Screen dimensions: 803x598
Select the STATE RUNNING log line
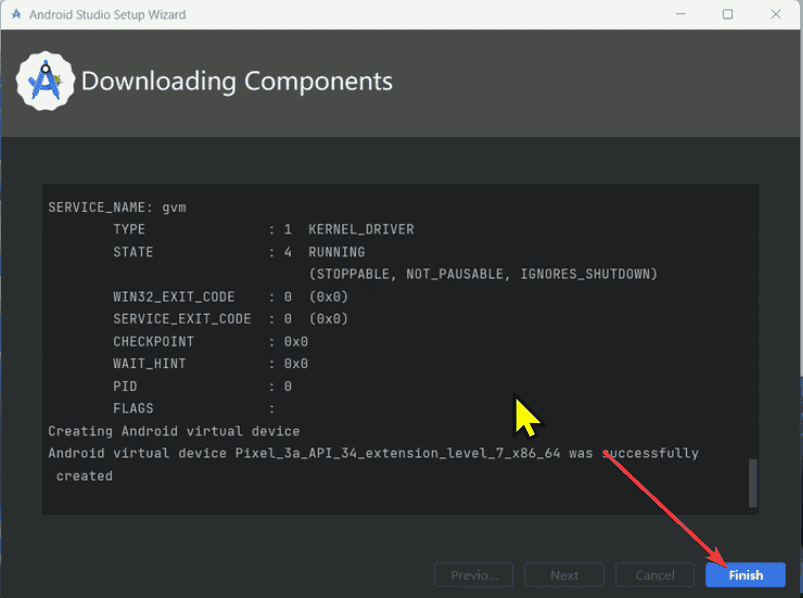click(x=239, y=252)
